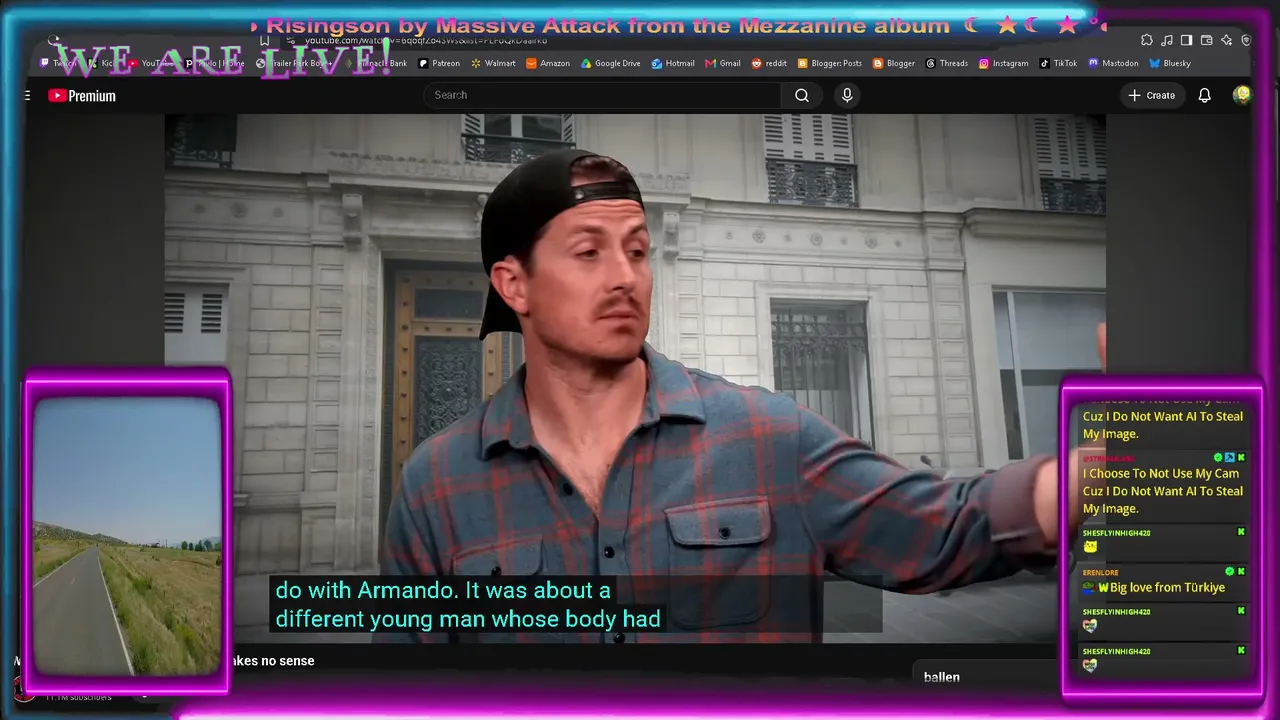Open the Google Drive bookmark
This screenshot has width=1280, height=720.
(611, 63)
